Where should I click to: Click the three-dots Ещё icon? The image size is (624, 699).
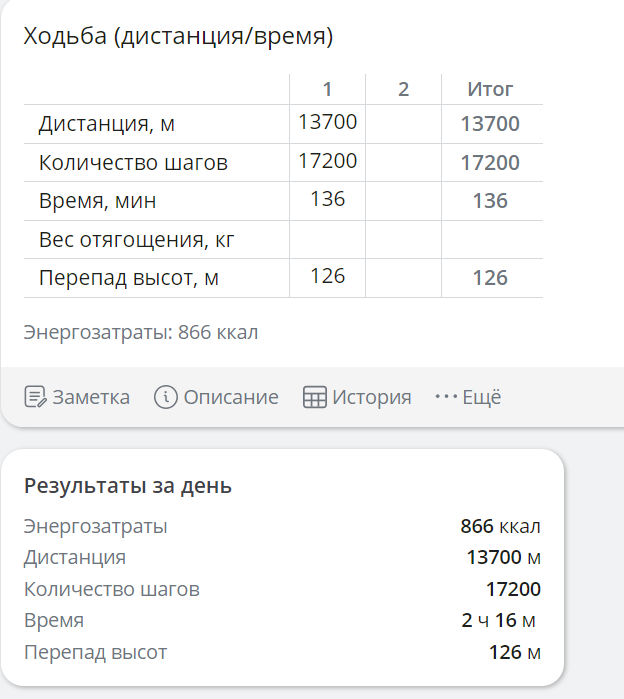pyautogui.click(x=446, y=397)
